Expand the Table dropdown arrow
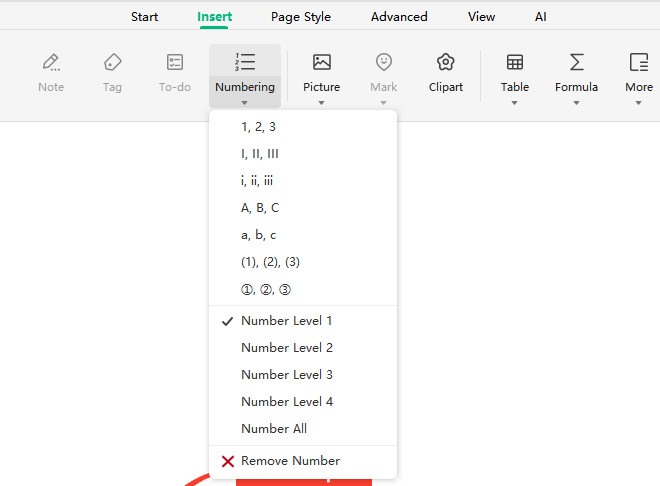660x486 pixels. pyautogui.click(x=515, y=102)
